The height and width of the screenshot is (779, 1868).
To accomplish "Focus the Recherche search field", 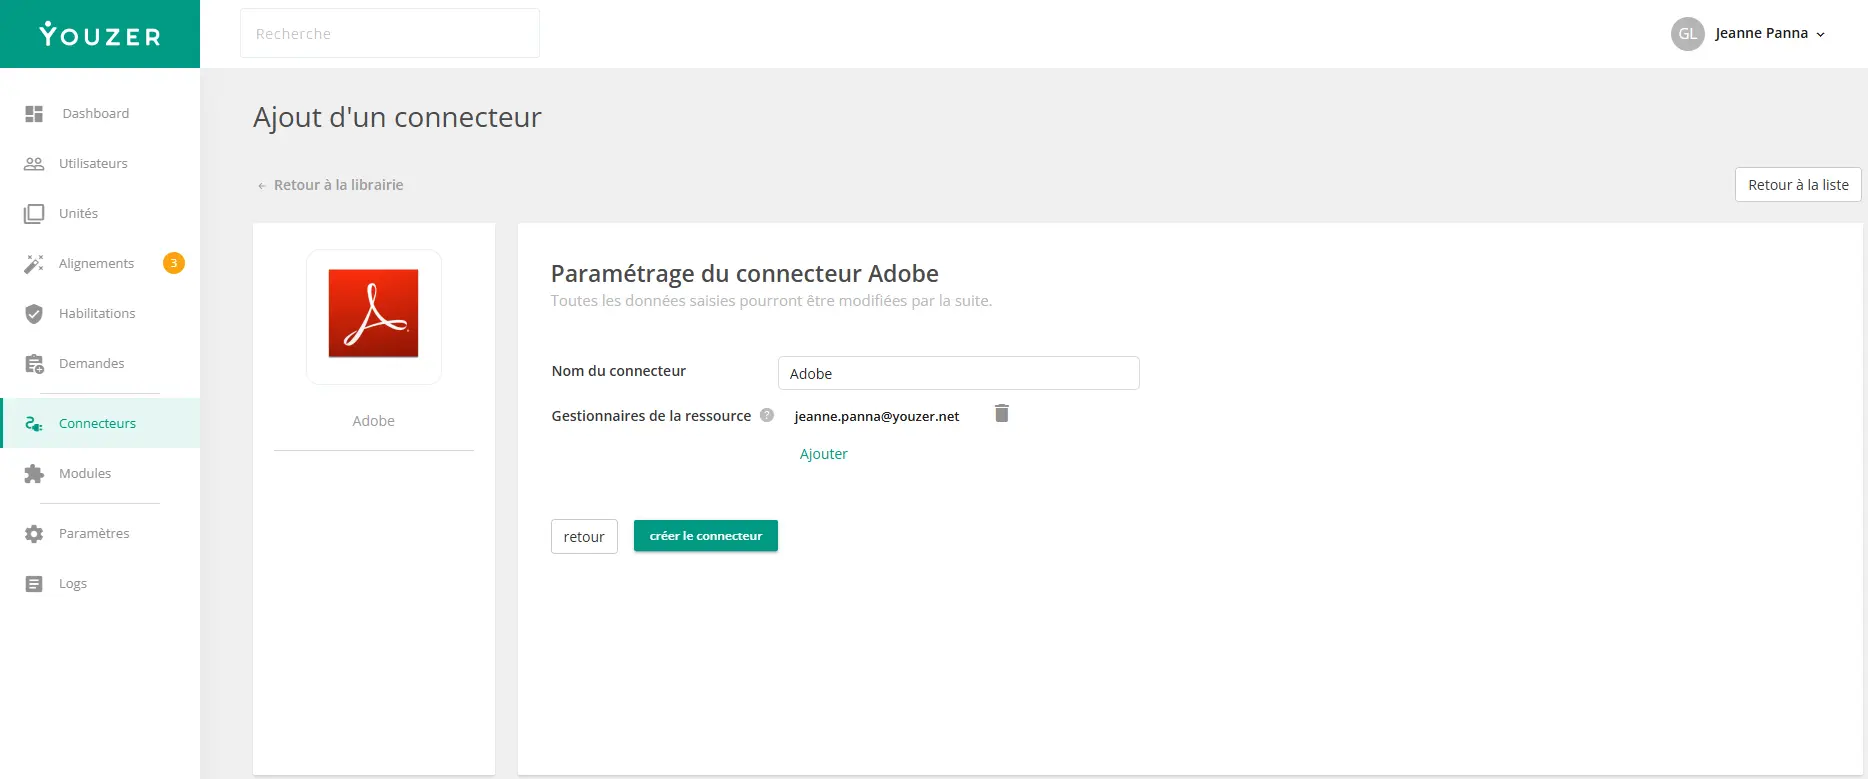I will pyautogui.click(x=390, y=33).
